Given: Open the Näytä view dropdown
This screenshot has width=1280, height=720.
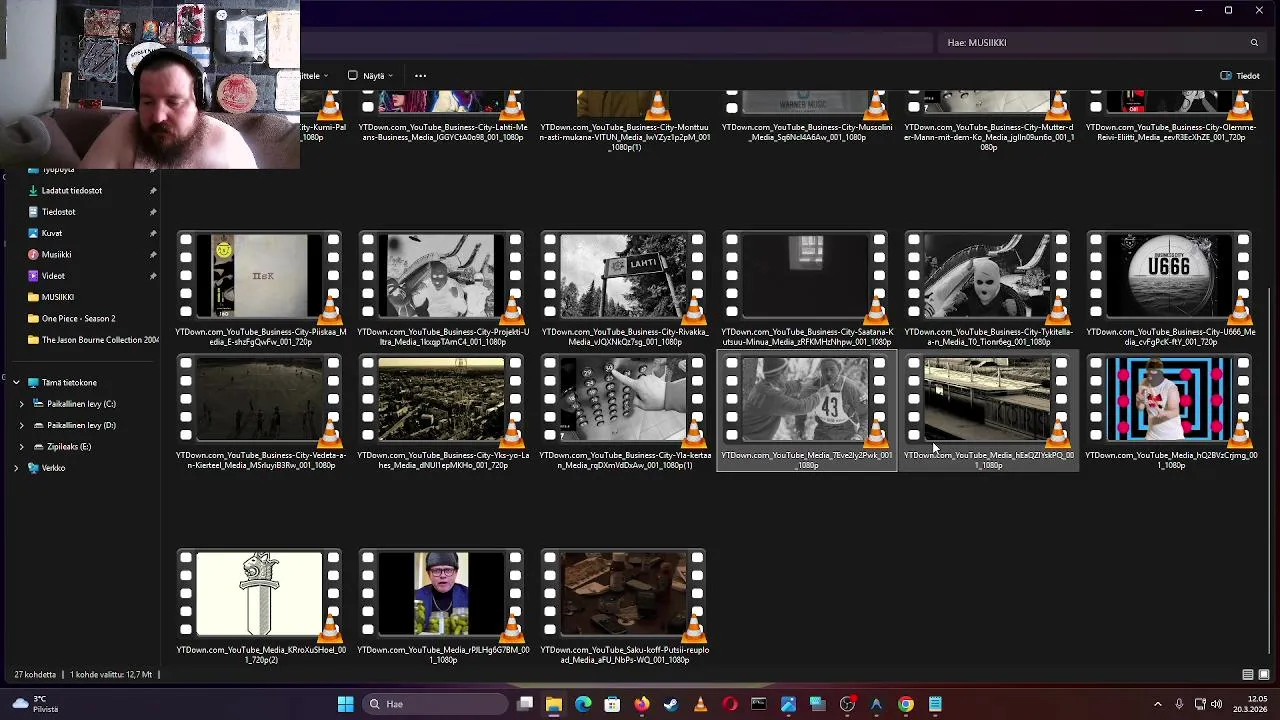Looking at the screenshot, I should tap(370, 76).
